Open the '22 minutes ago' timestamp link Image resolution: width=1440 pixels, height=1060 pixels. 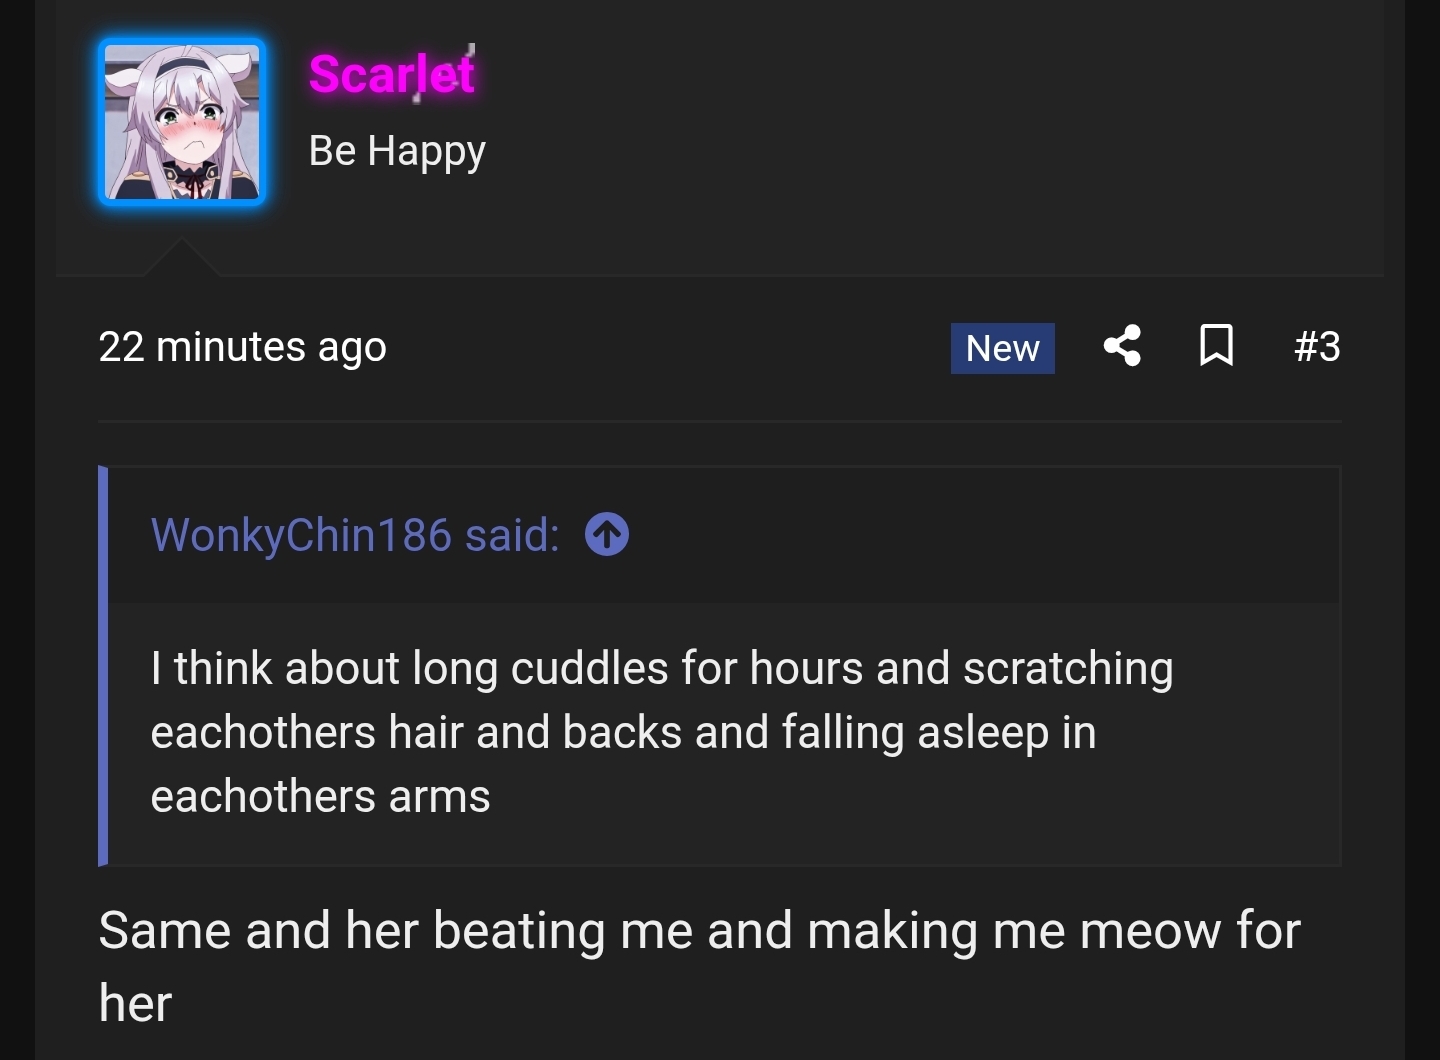click(x=242, y=347)
